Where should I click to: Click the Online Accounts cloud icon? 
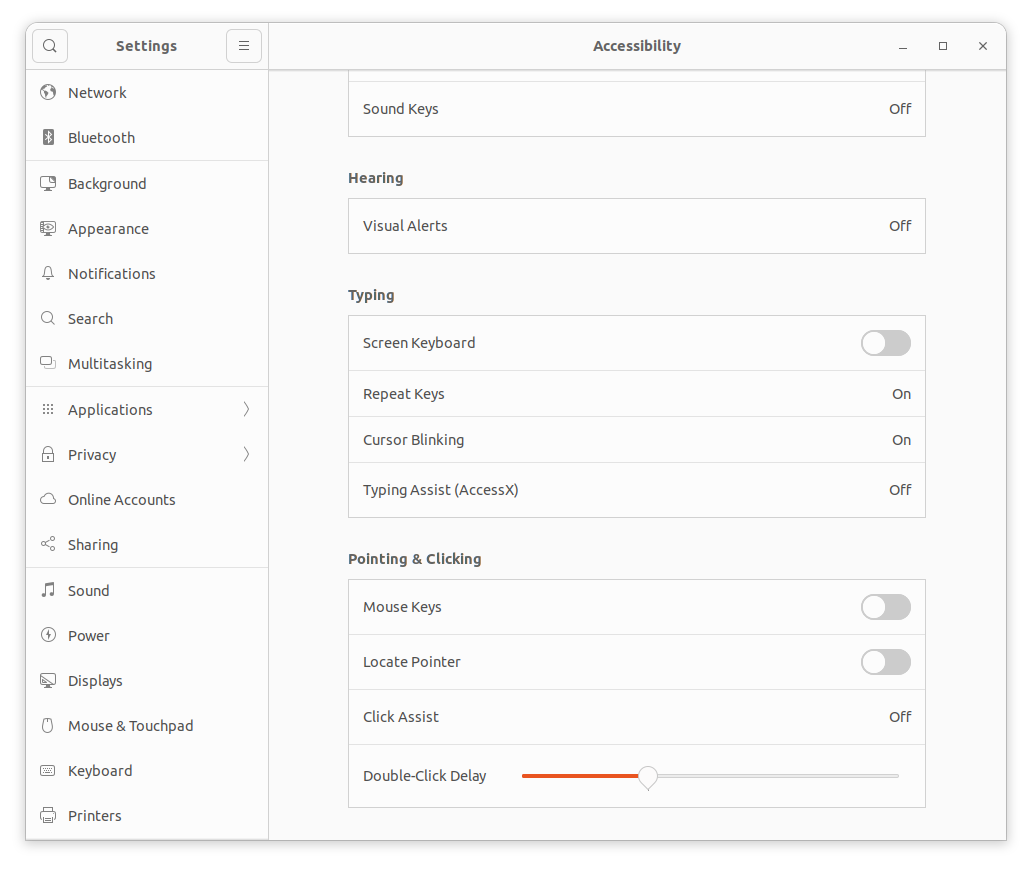tap(48, 499)
